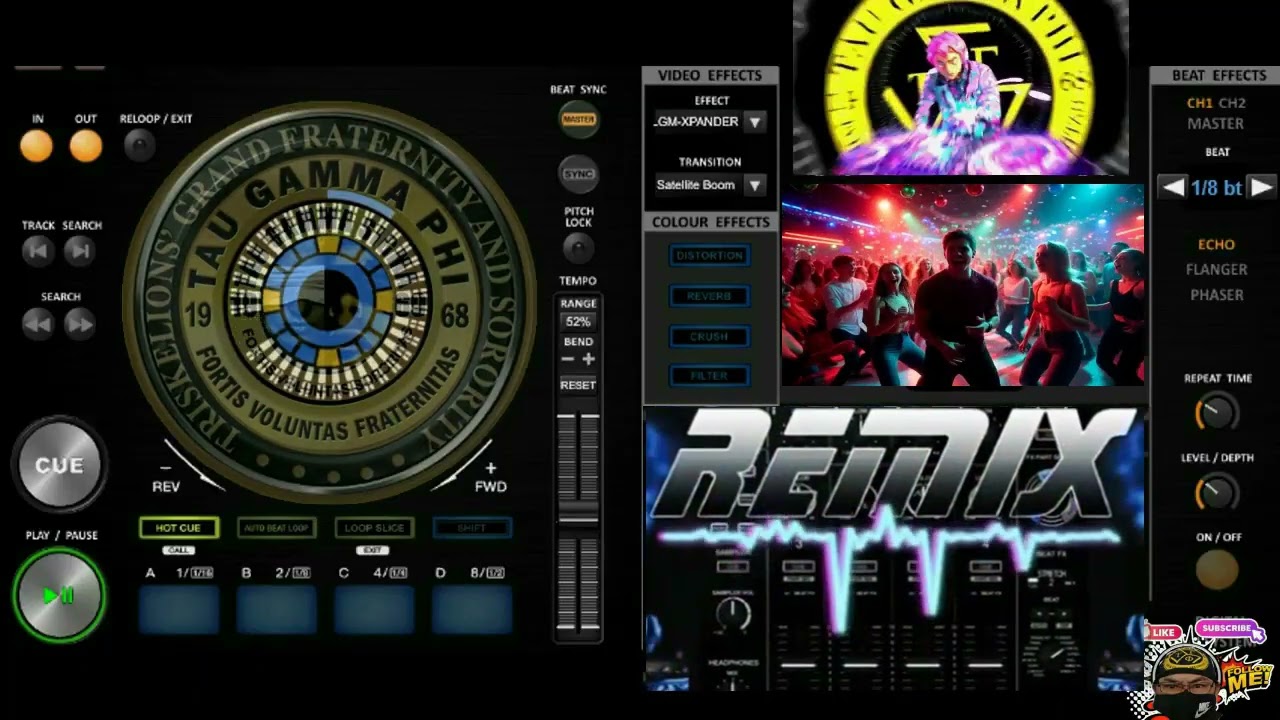Image resolution: width=1280 pixels, height=720 pixels.
Task: Enable the DISTORTION colour effect
Action: coord(709,256)
